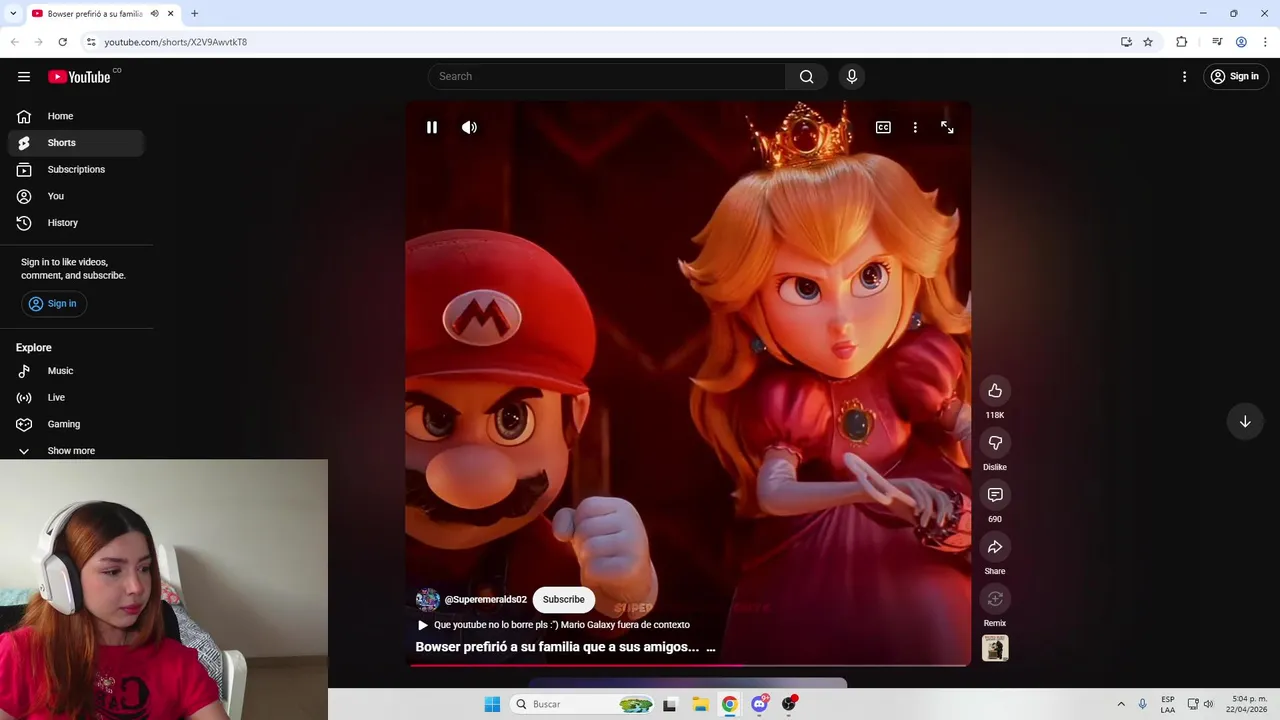
Task: Close the Bowser YouTube tab
Action: pos(171,14)
